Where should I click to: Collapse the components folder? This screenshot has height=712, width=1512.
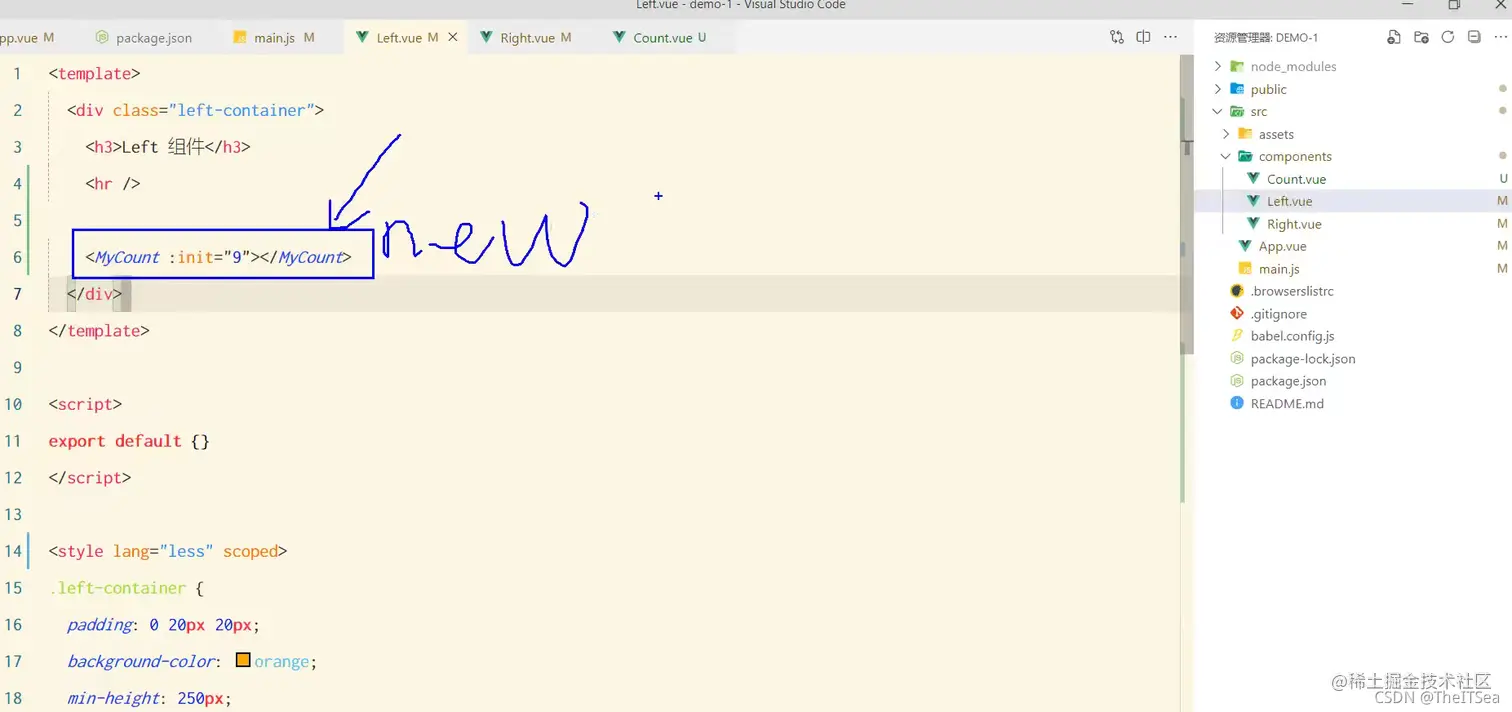pyautogui.click(x=1226, y=156)
